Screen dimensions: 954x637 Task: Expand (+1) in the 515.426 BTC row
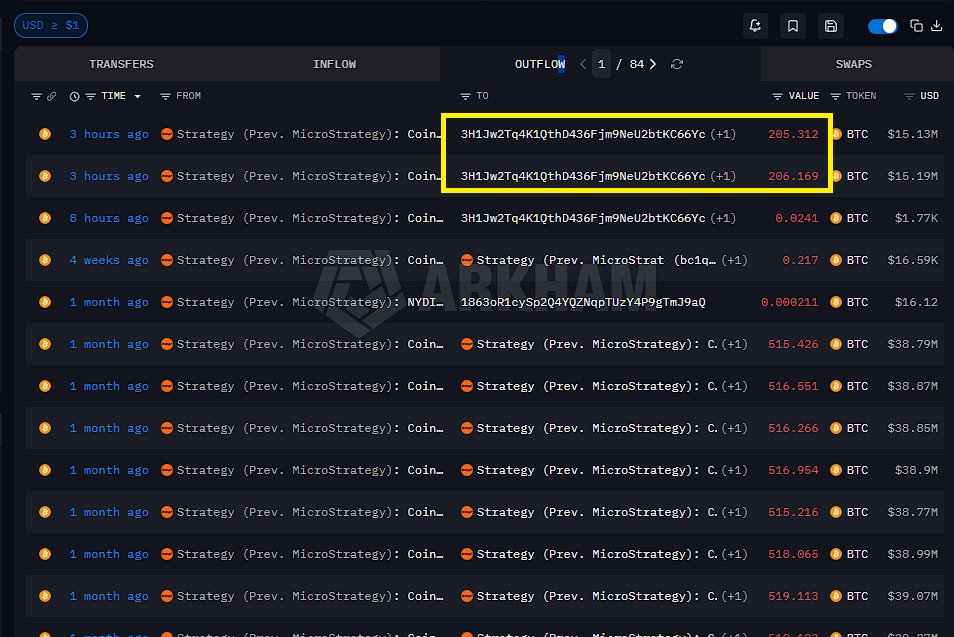click(x=734, y=344)
